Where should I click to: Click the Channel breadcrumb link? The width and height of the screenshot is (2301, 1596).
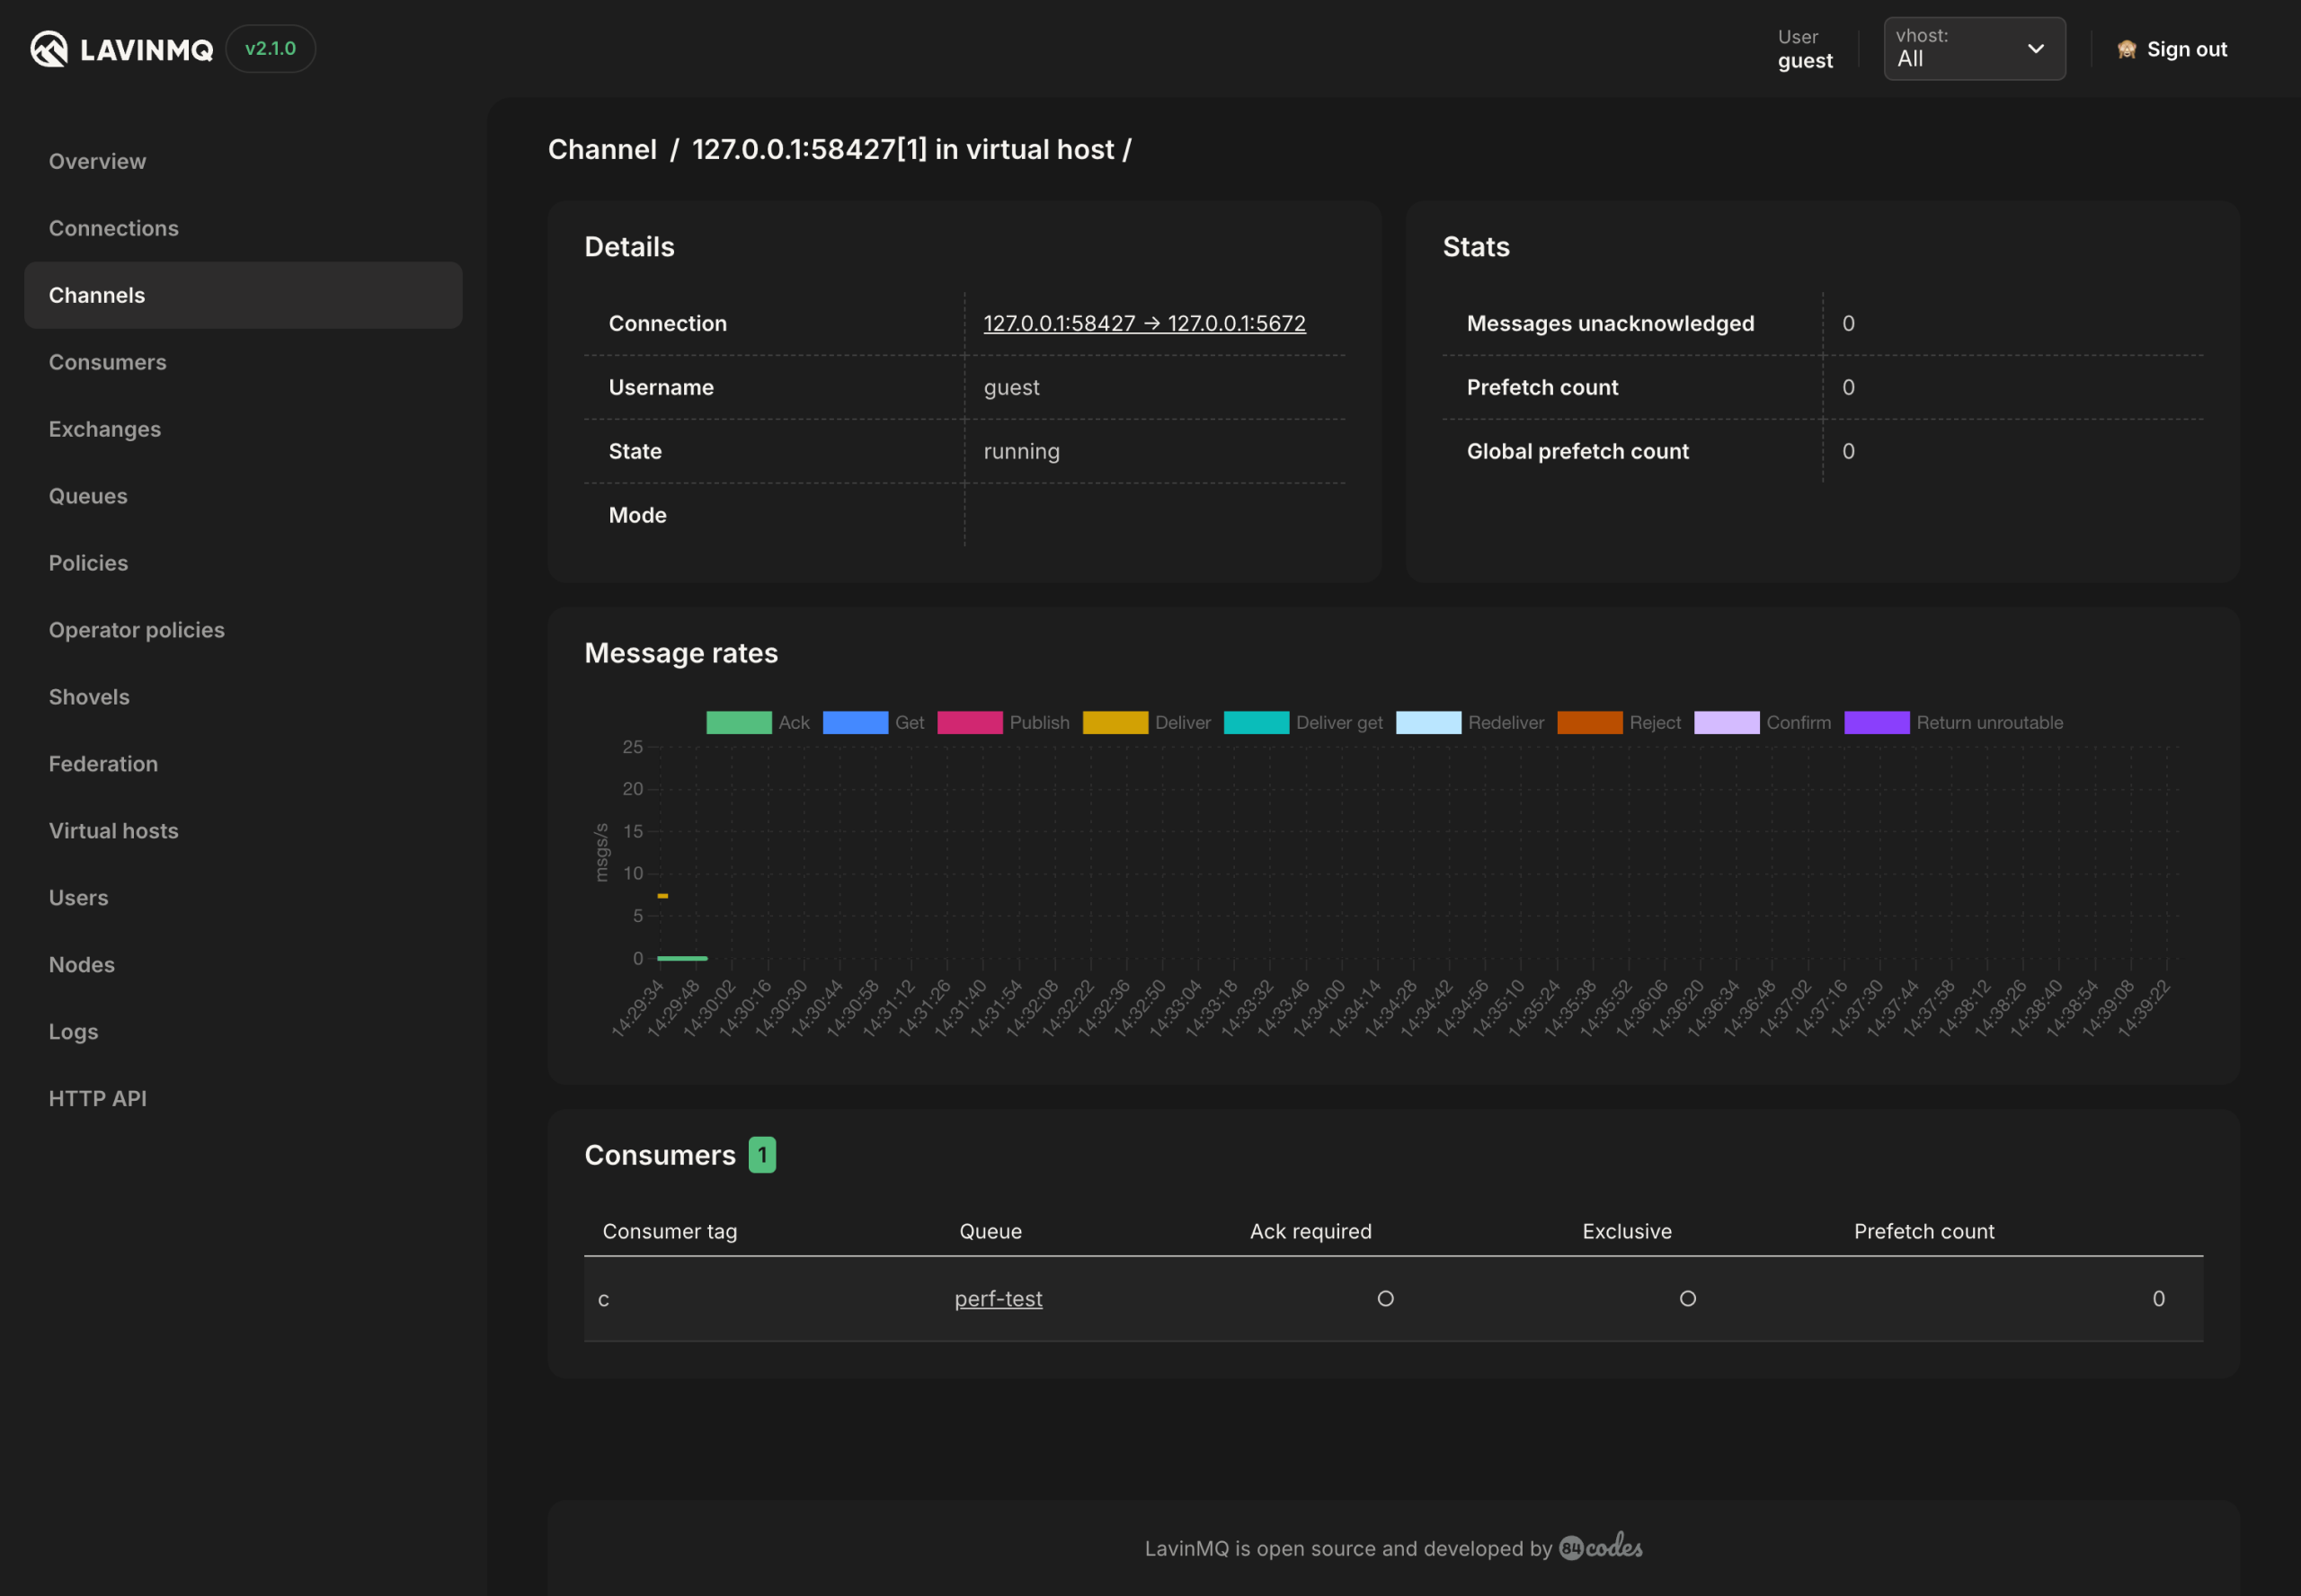pos(602,149)
